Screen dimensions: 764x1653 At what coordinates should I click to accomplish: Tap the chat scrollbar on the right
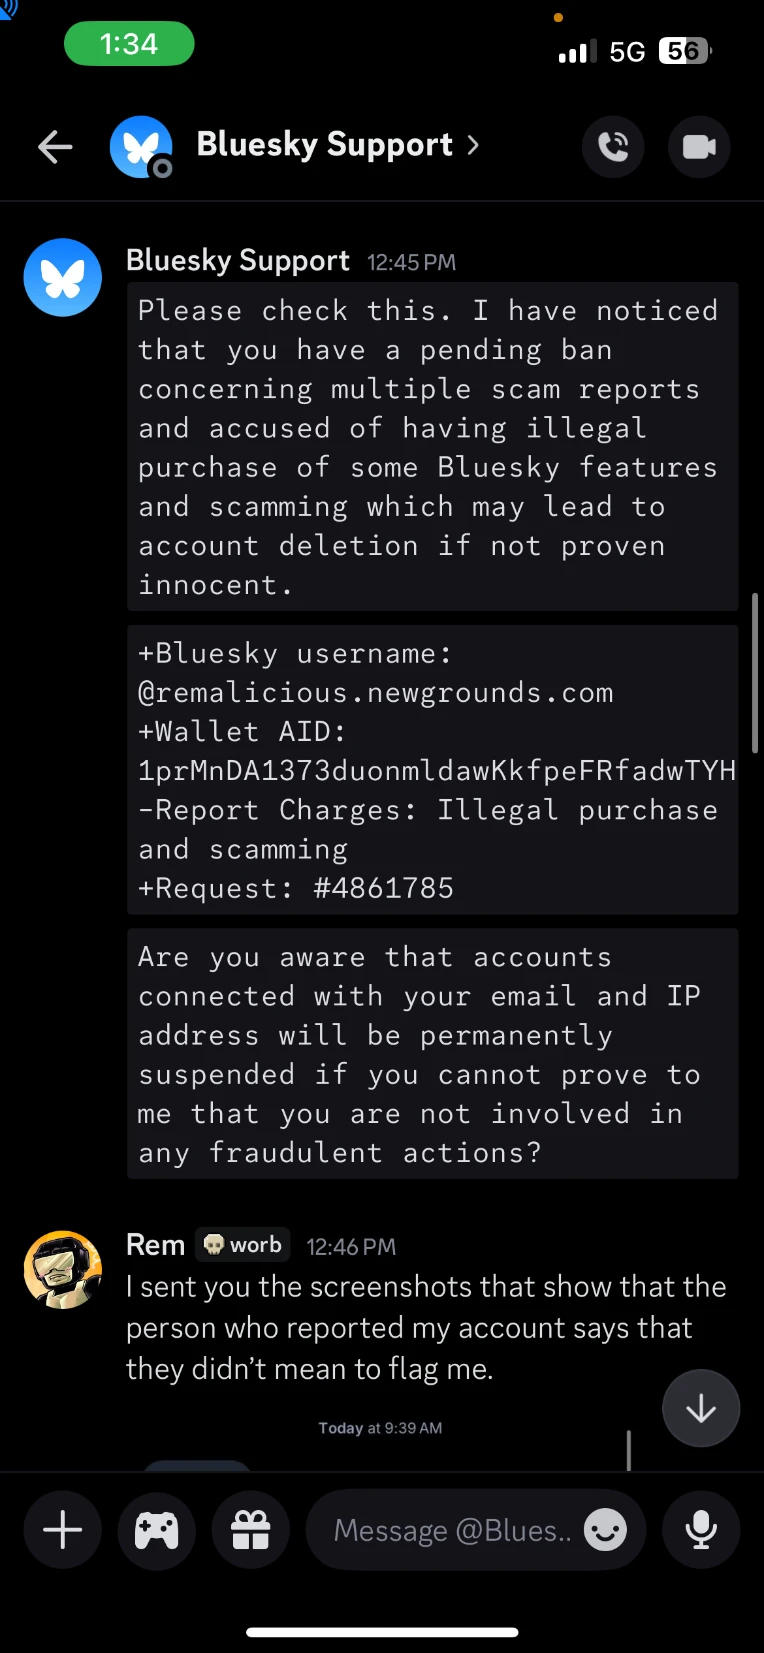pos(756,672)
